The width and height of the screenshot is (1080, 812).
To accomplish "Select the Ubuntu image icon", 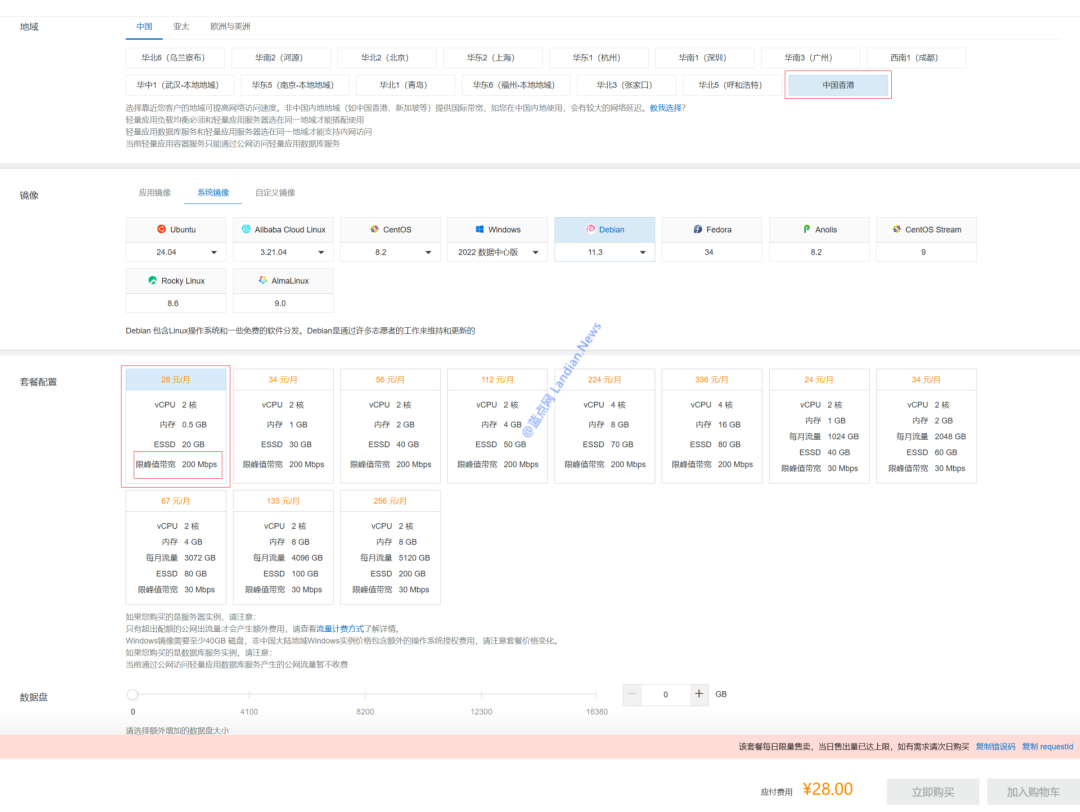I will point(162,229).
